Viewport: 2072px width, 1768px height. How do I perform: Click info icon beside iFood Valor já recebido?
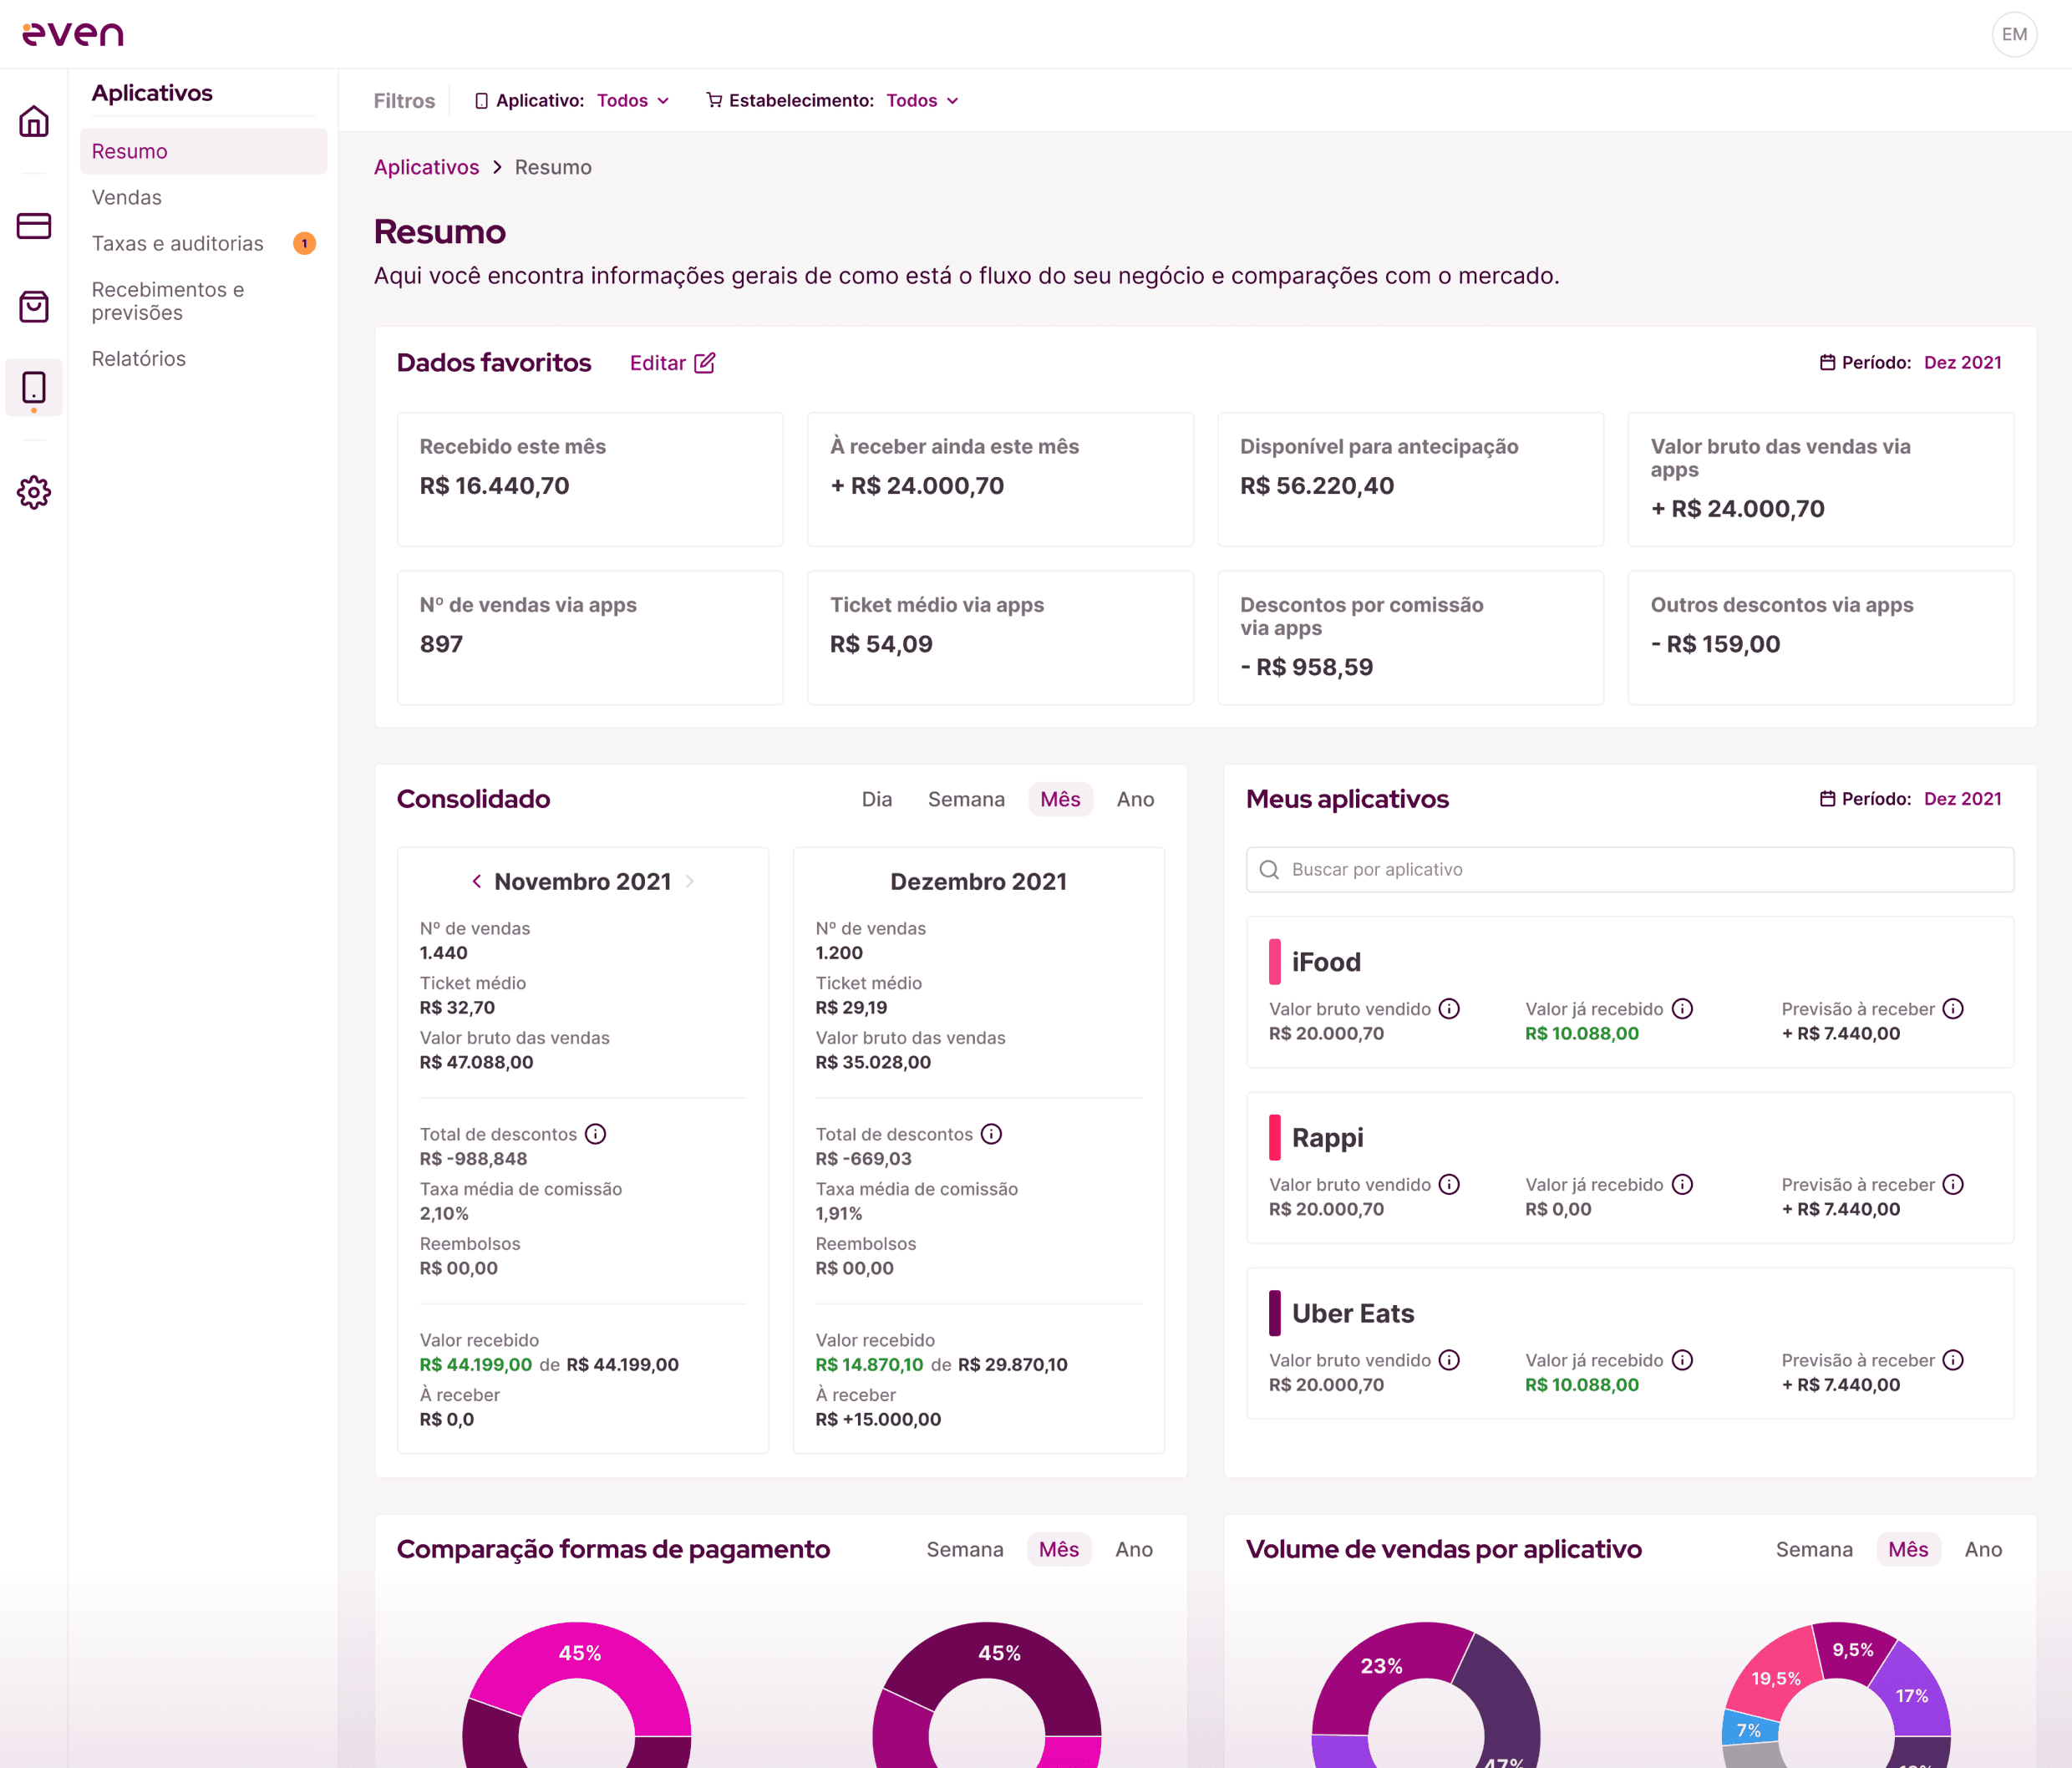(x=1683, y=1009)
